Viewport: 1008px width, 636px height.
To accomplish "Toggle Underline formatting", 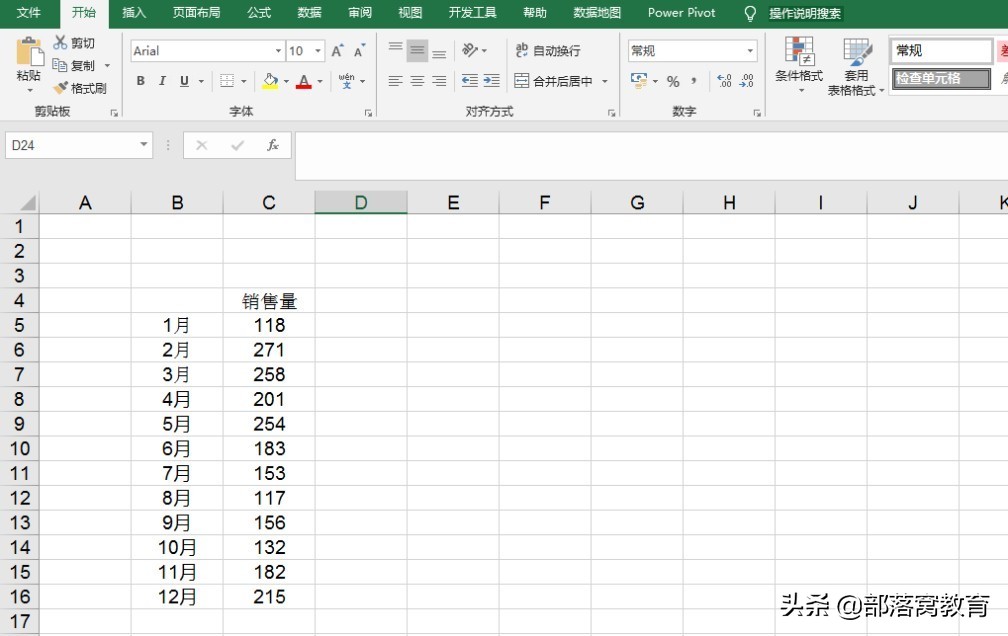I will click(x=184, y=81).
